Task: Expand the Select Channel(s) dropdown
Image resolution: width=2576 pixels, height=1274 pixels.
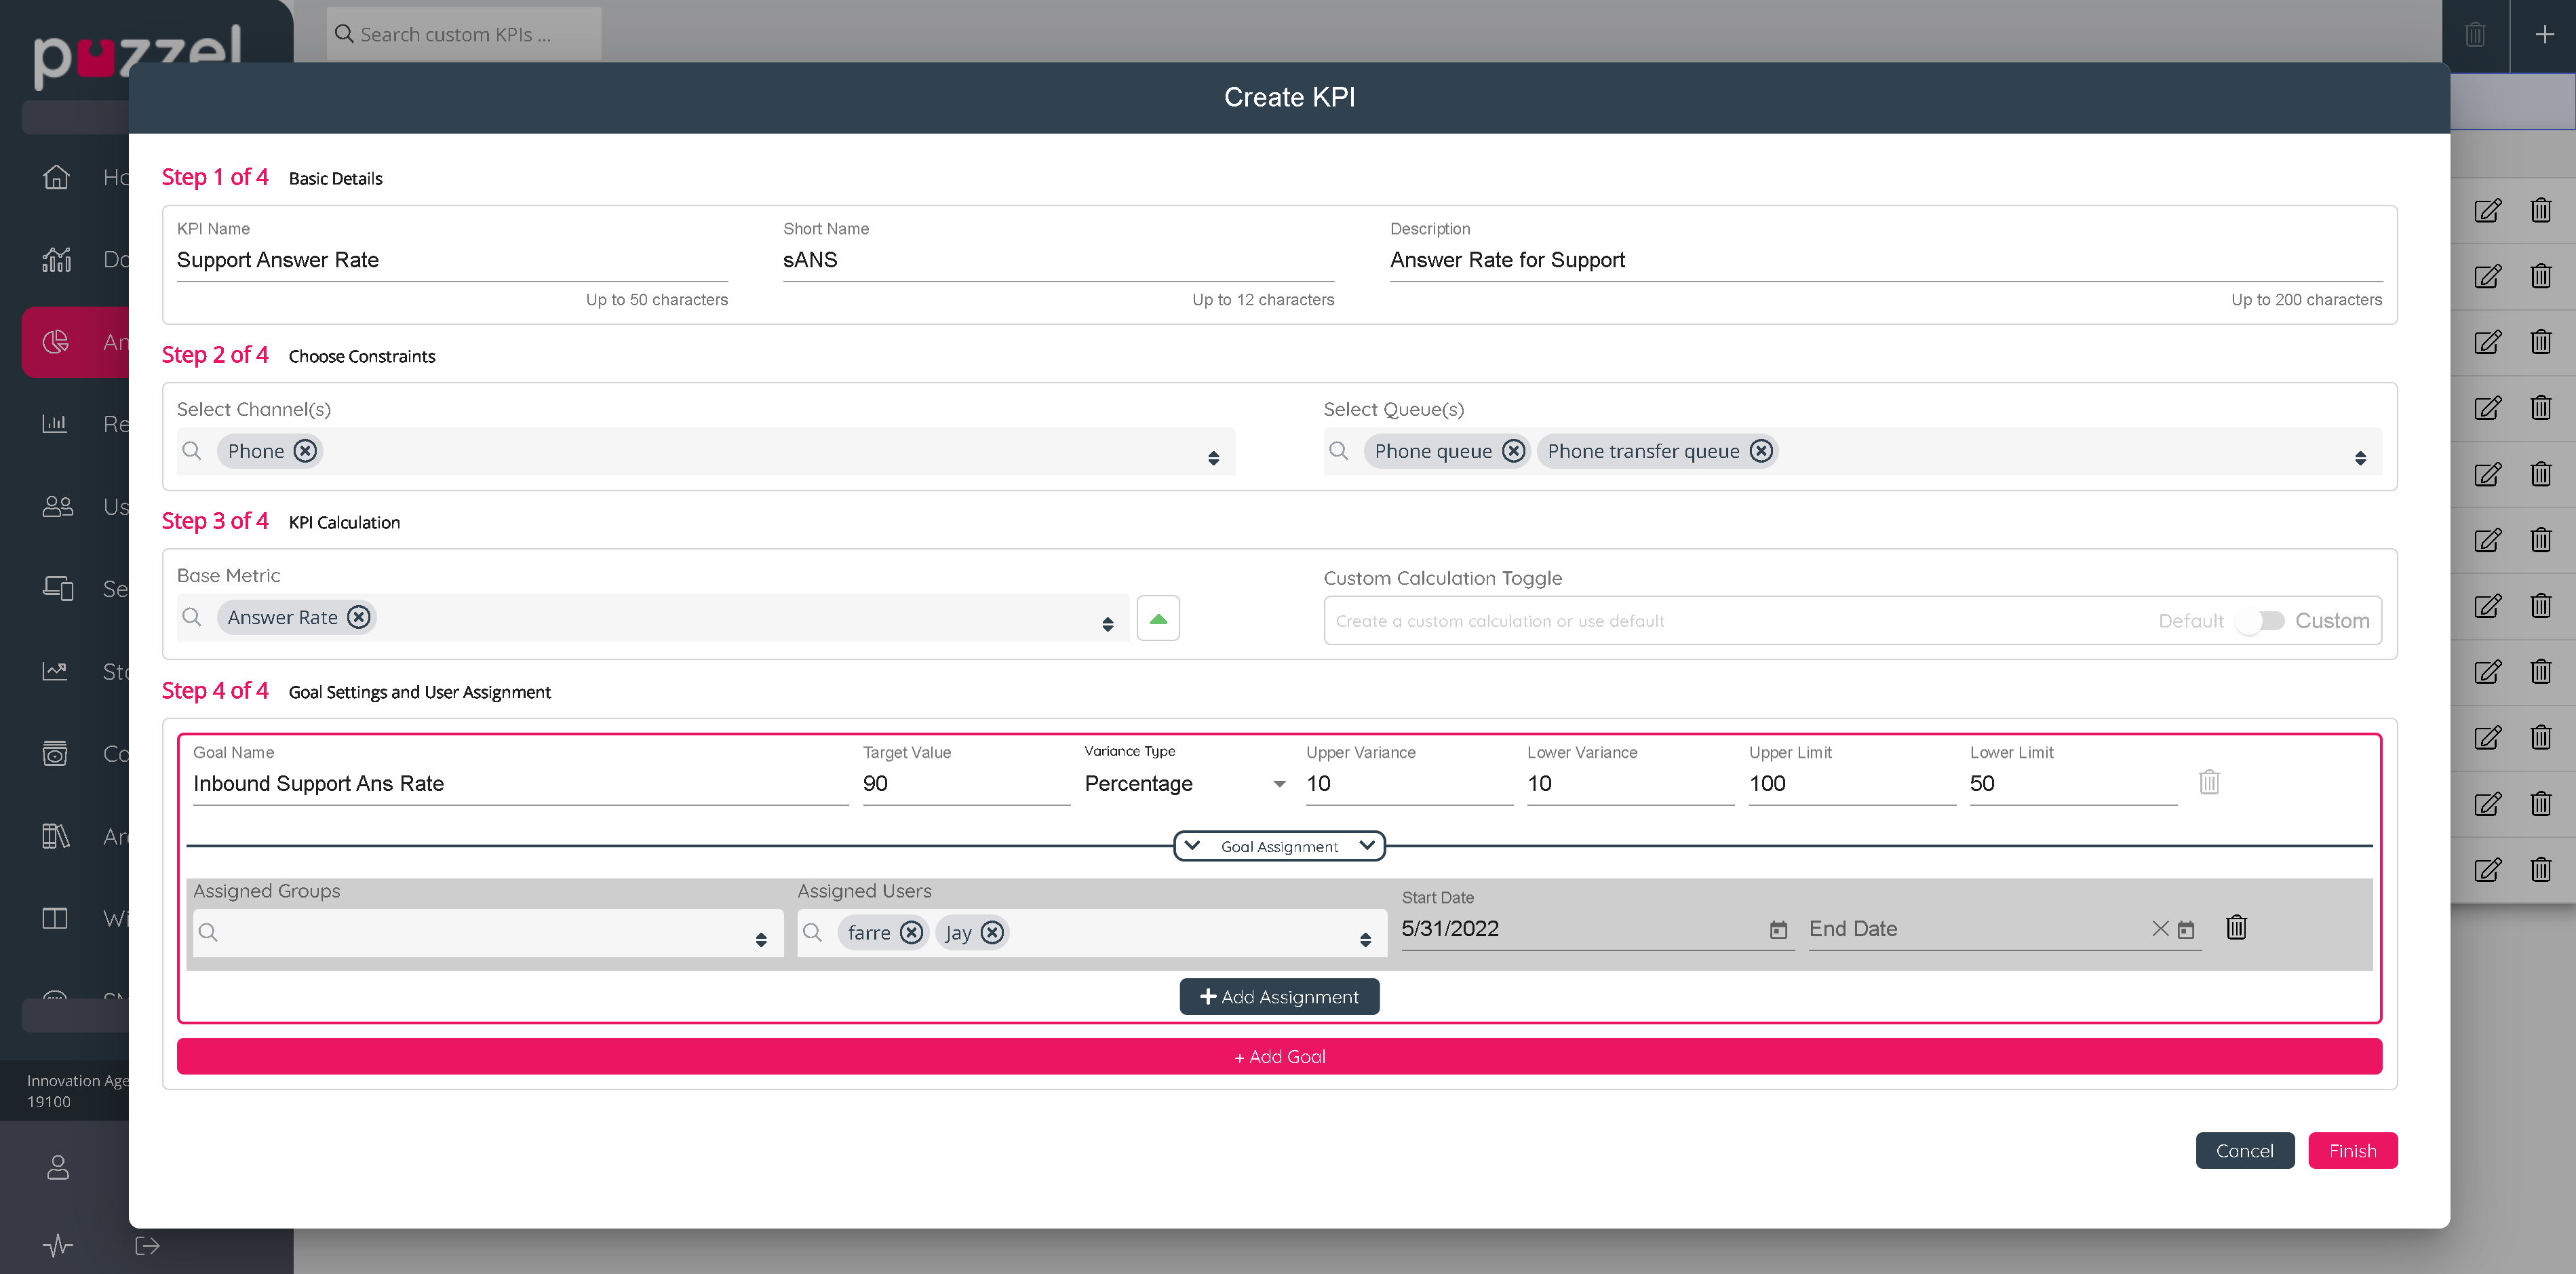Action: [x=1213, y=458]
